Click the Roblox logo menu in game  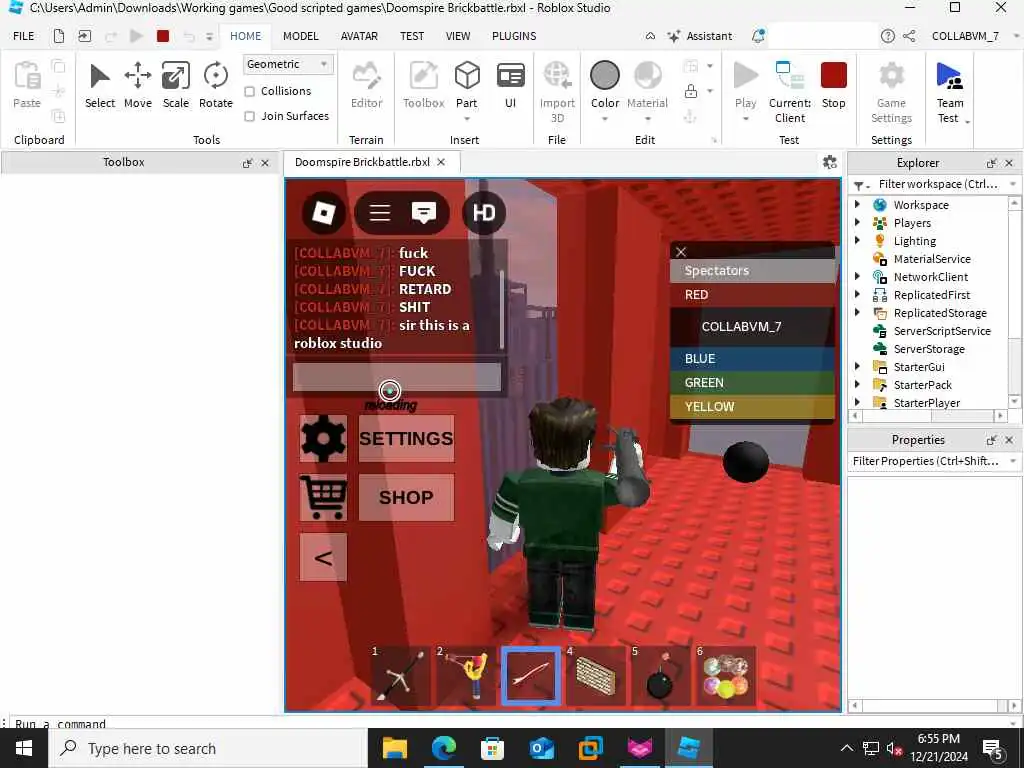(x=324, y=212)
